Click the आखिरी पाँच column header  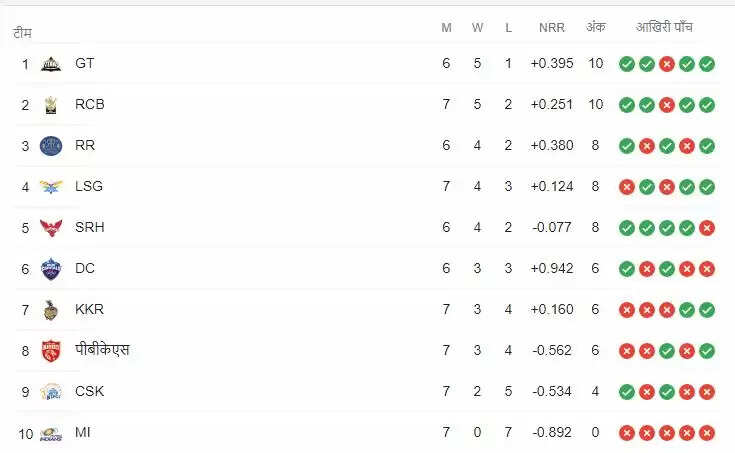click(665, 27)
